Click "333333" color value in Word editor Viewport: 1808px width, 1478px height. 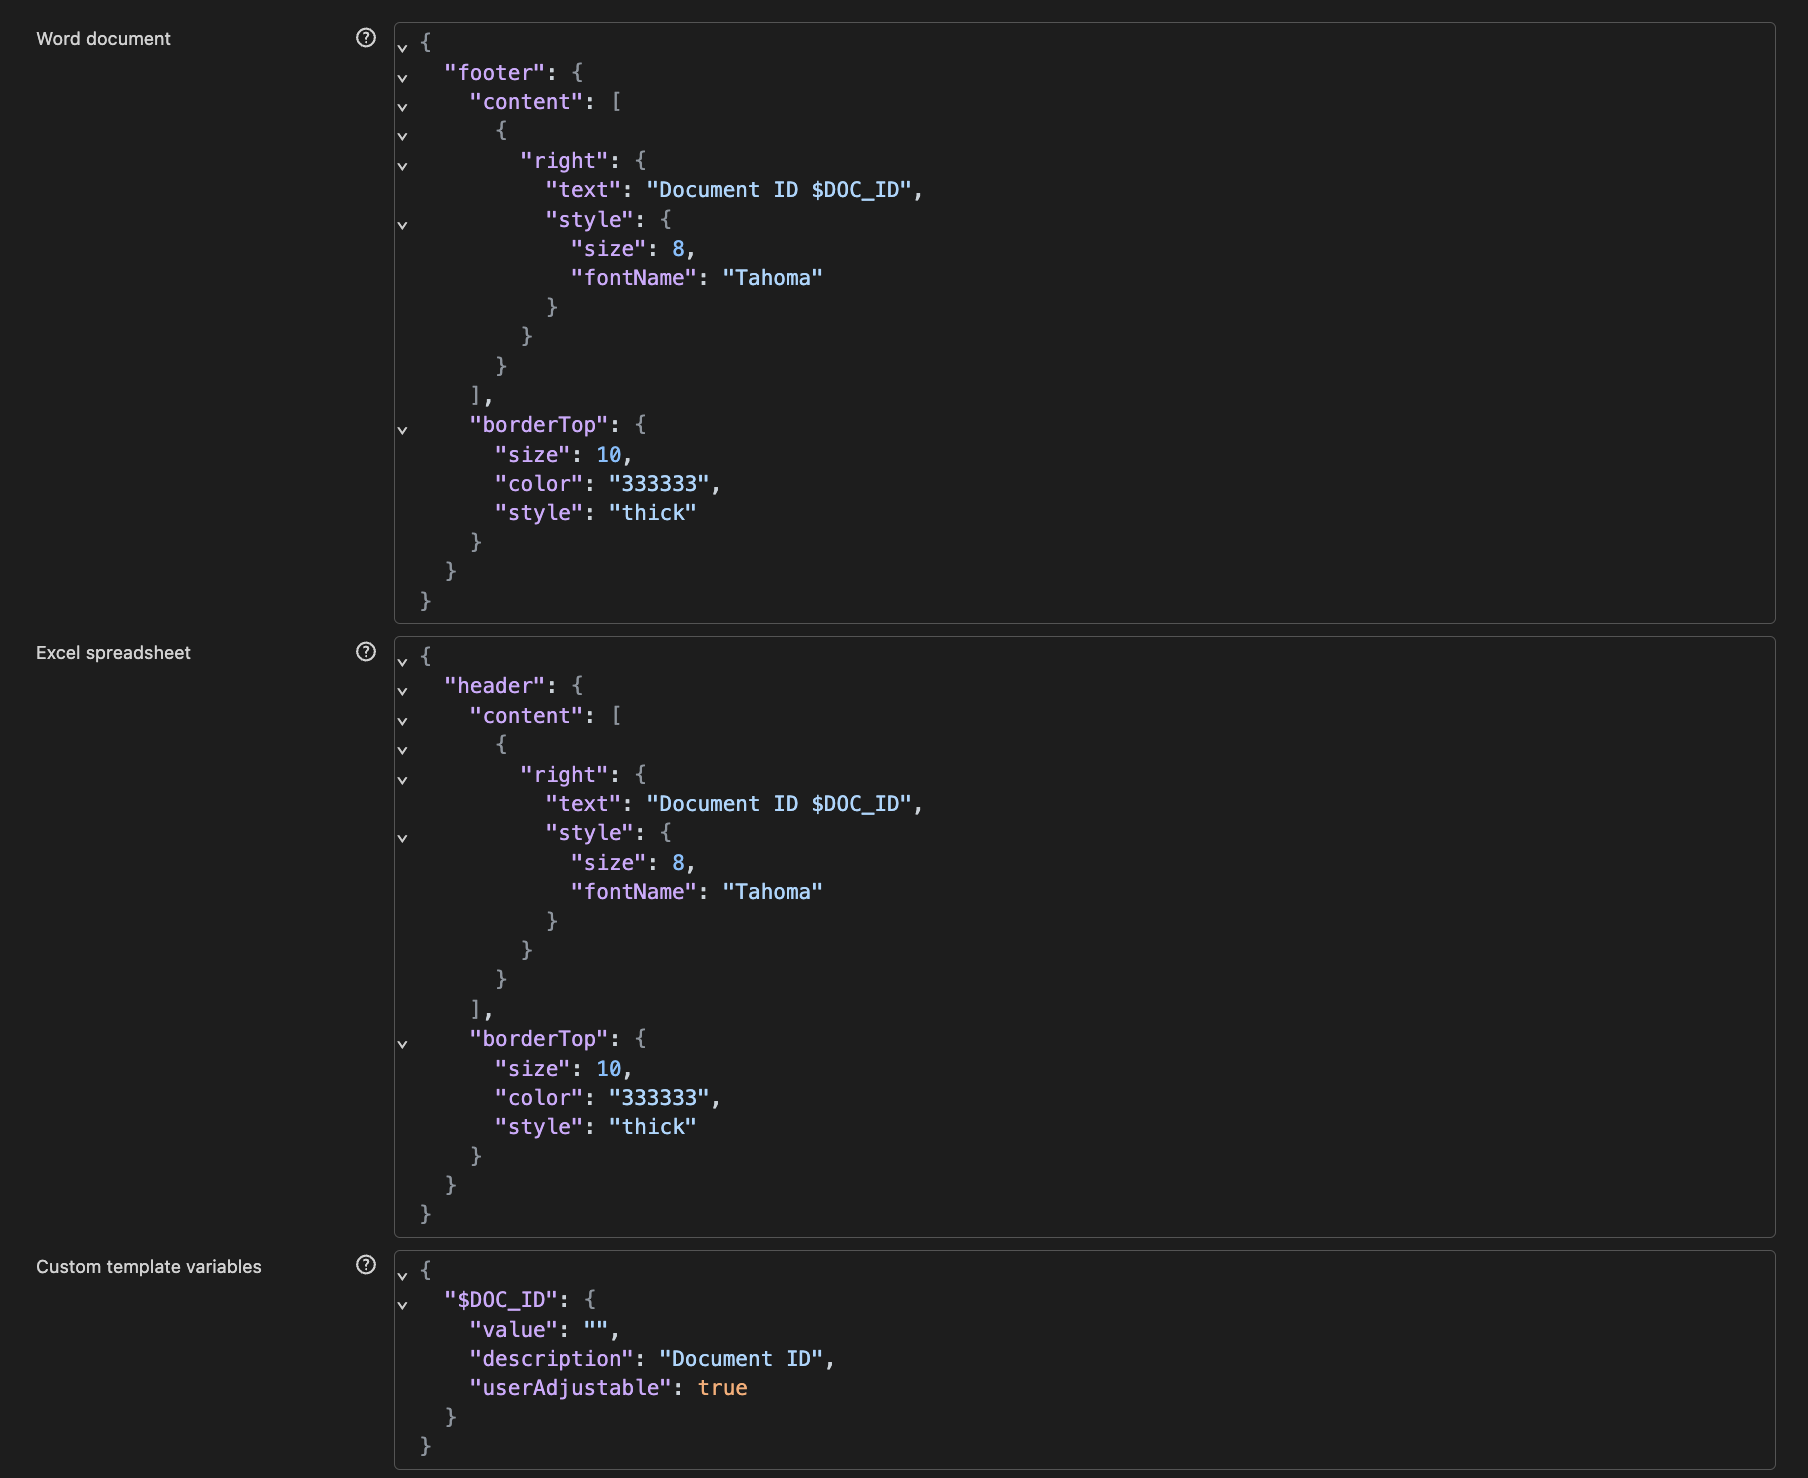[659, 484]
